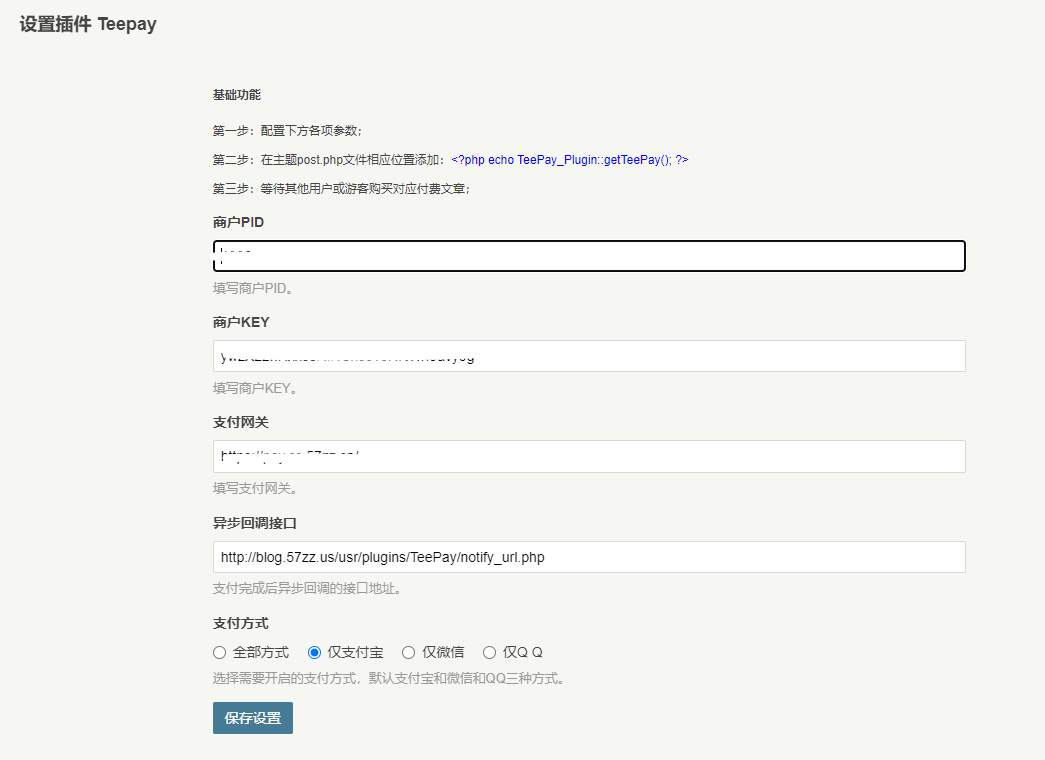The height and width of the screenshot is (760, 1045).
Task: Click the blue TeePay_Plugin::getTeePay() php code
Action: pyautogui.click(x=570, y=160)
